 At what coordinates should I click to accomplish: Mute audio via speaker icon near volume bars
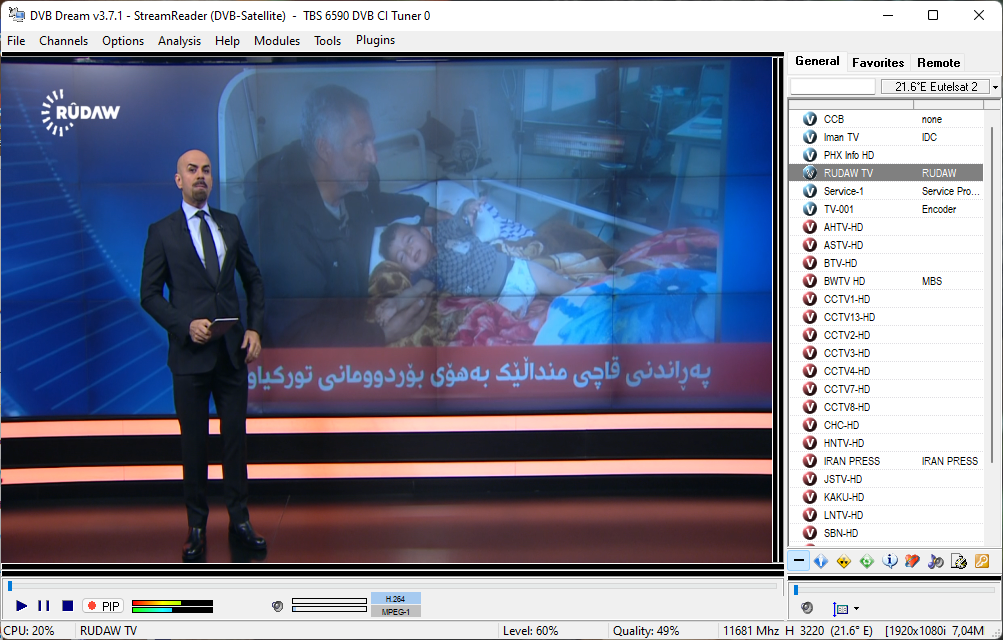pyautogui.click(x=277, y=606)
